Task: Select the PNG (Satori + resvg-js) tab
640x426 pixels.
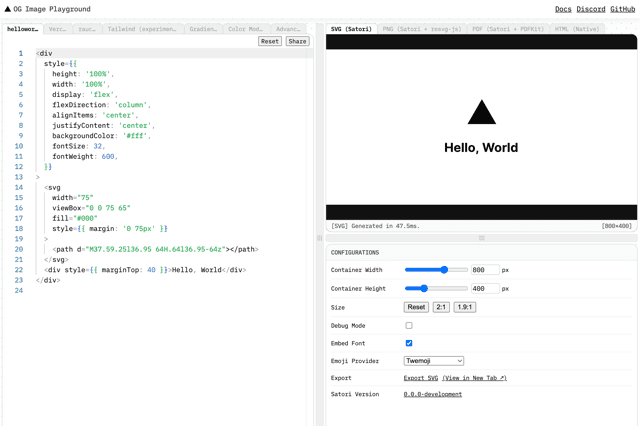Action: pyautogui.click(x=421, y=29)
